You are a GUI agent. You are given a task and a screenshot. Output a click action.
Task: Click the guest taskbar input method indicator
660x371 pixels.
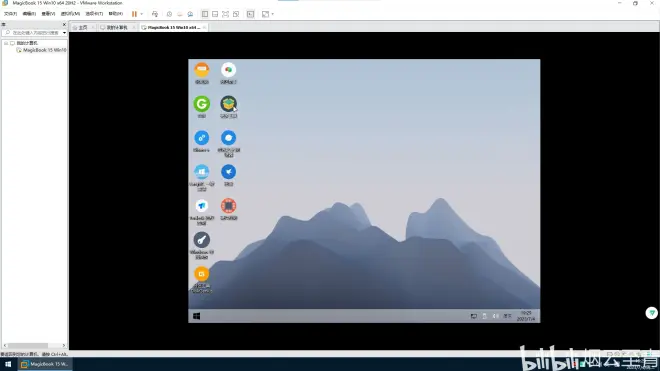[507, 316]
